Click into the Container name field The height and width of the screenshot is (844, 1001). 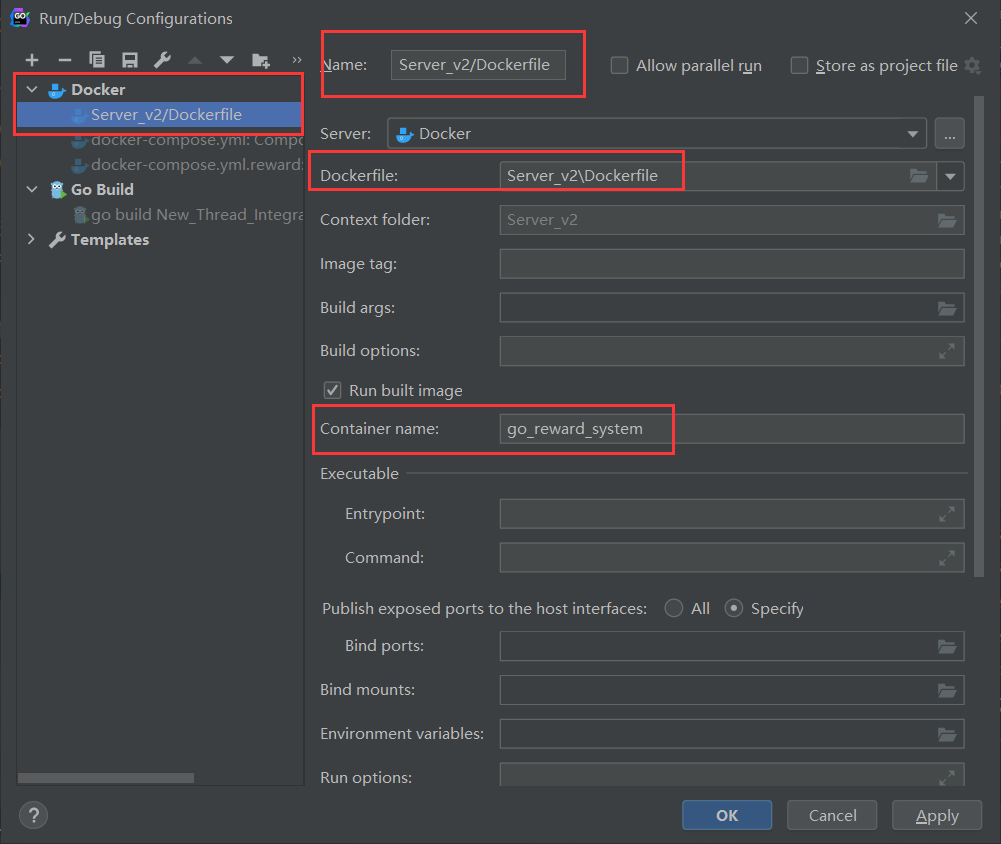point(732,429)
